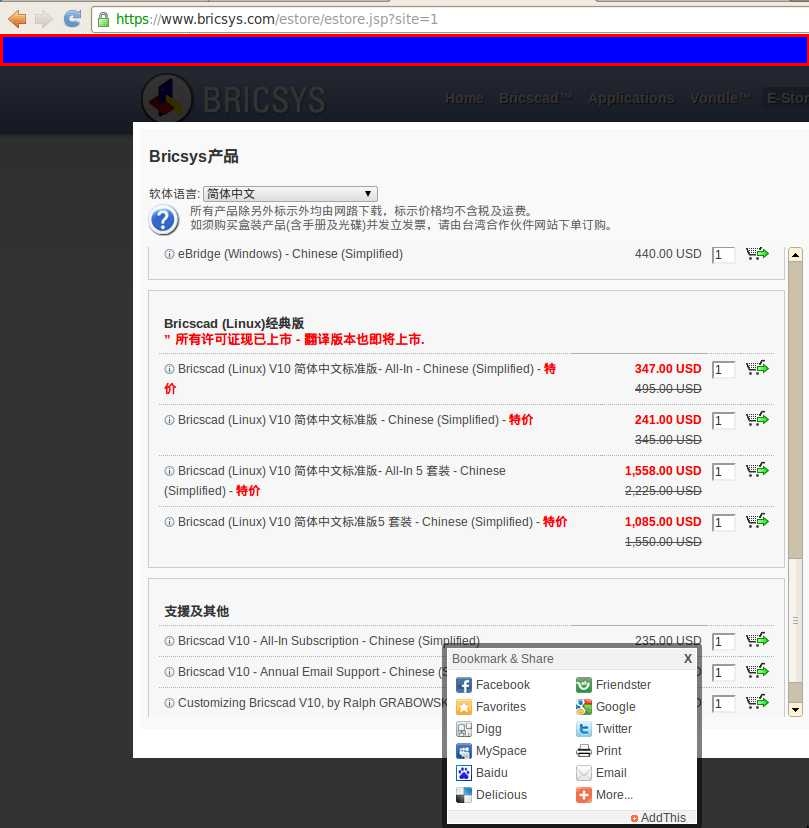Share on MySpace
Image resolution: width=809 pixels, height=828 pixels.
click(491, 751)
